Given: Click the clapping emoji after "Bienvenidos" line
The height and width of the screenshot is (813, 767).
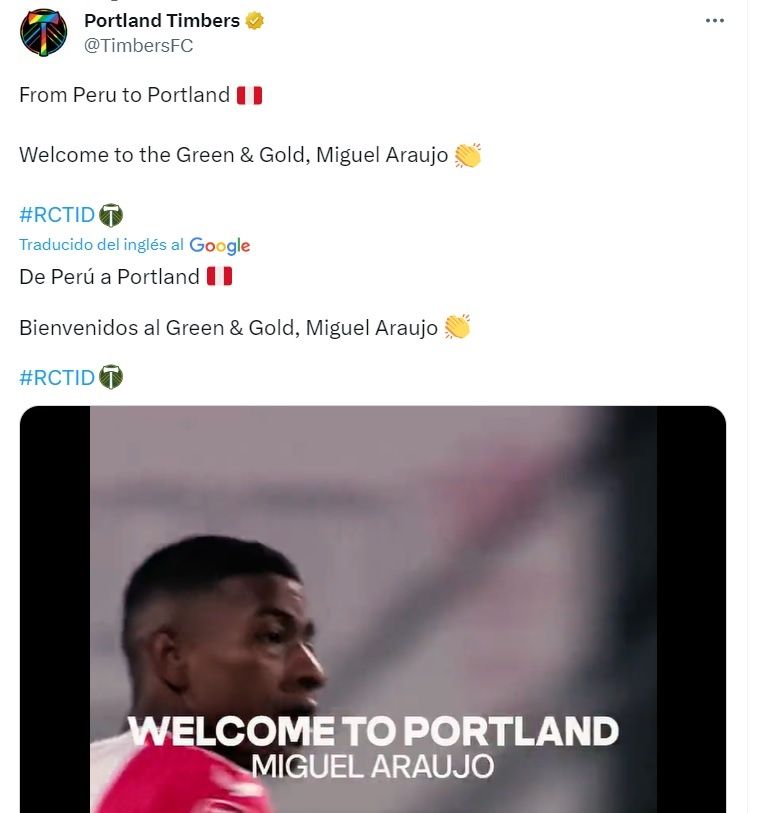Looking at the screenshot, I should (457, 327).
